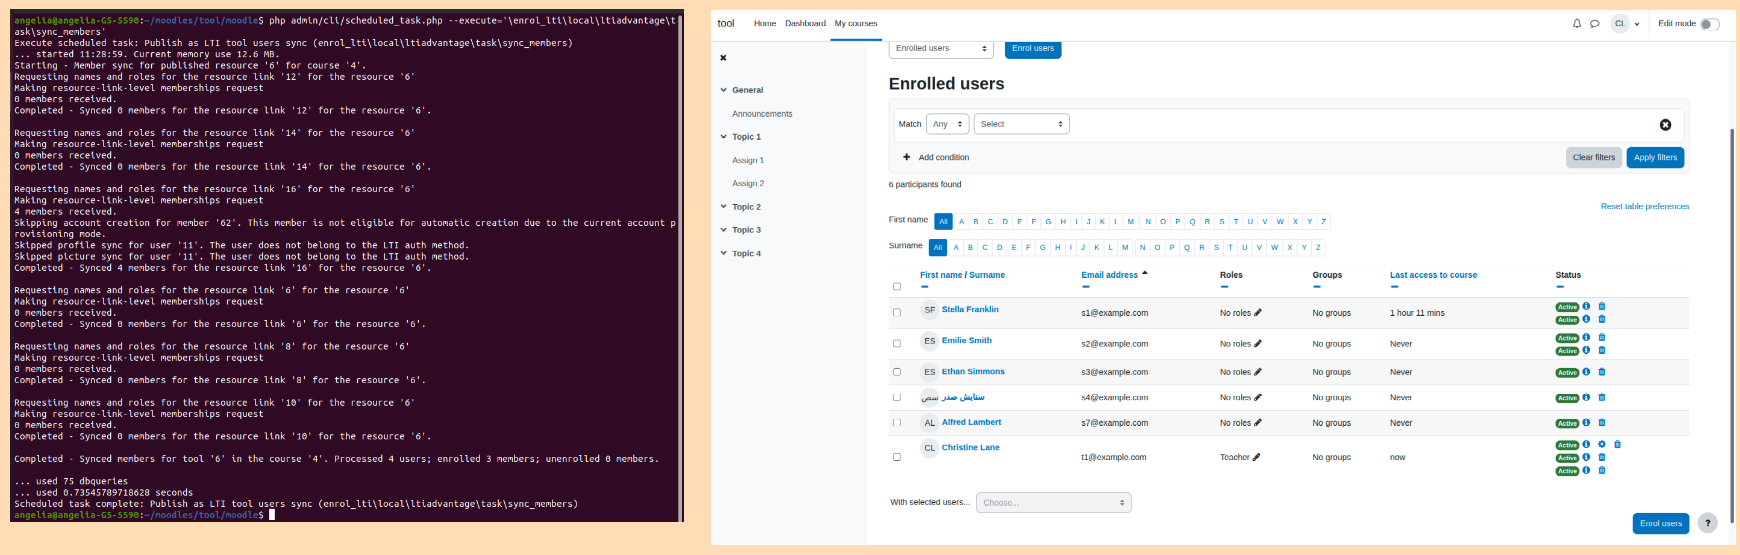The width and height of the screenshot is (1740, 555).
Task: Click Clear filters button
Action: click(x=1594, y=157)
